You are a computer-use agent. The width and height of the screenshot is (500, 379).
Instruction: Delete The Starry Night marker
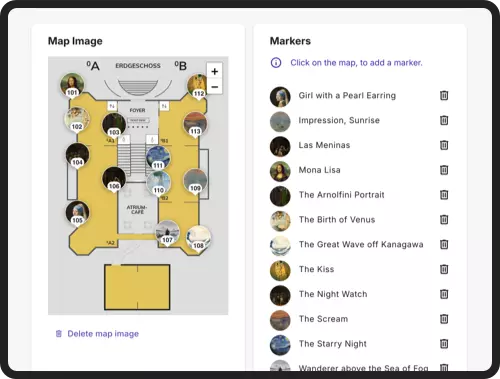coord(444,344)
